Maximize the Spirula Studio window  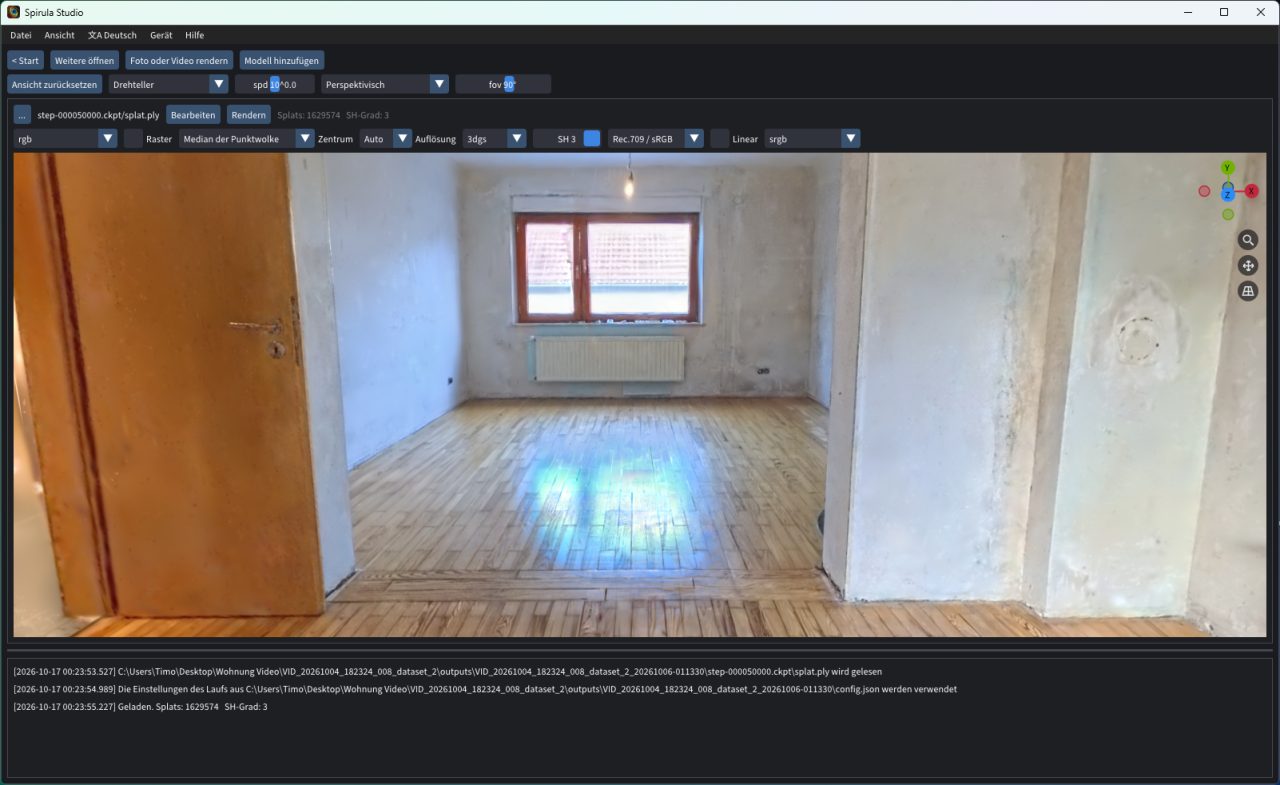coord(1223,12)
